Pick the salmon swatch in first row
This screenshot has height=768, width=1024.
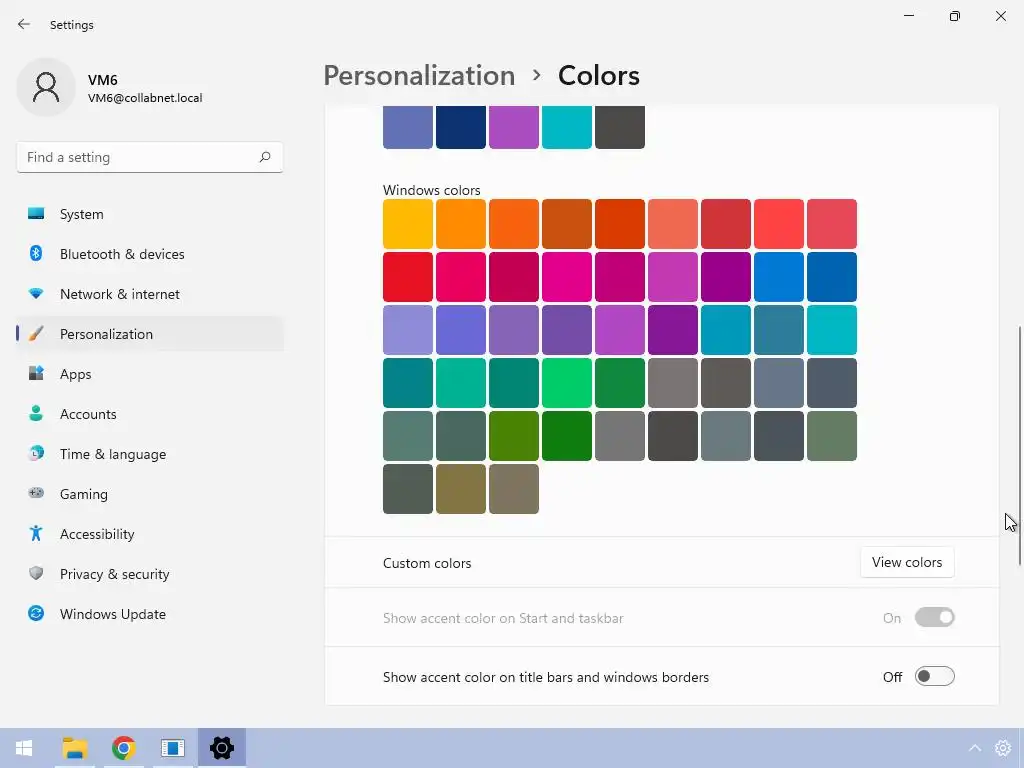coord(673,224)
